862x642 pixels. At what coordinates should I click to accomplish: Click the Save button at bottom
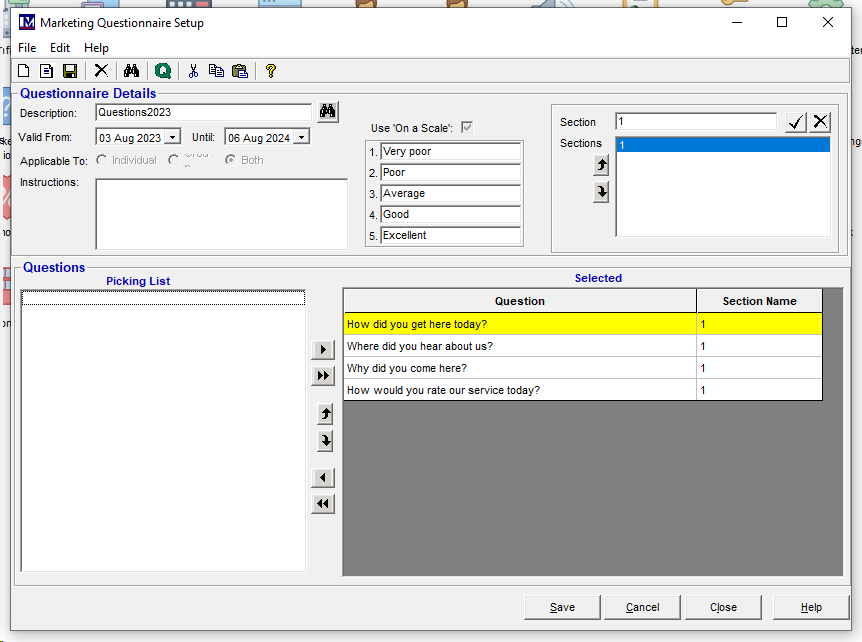[562, 607]
